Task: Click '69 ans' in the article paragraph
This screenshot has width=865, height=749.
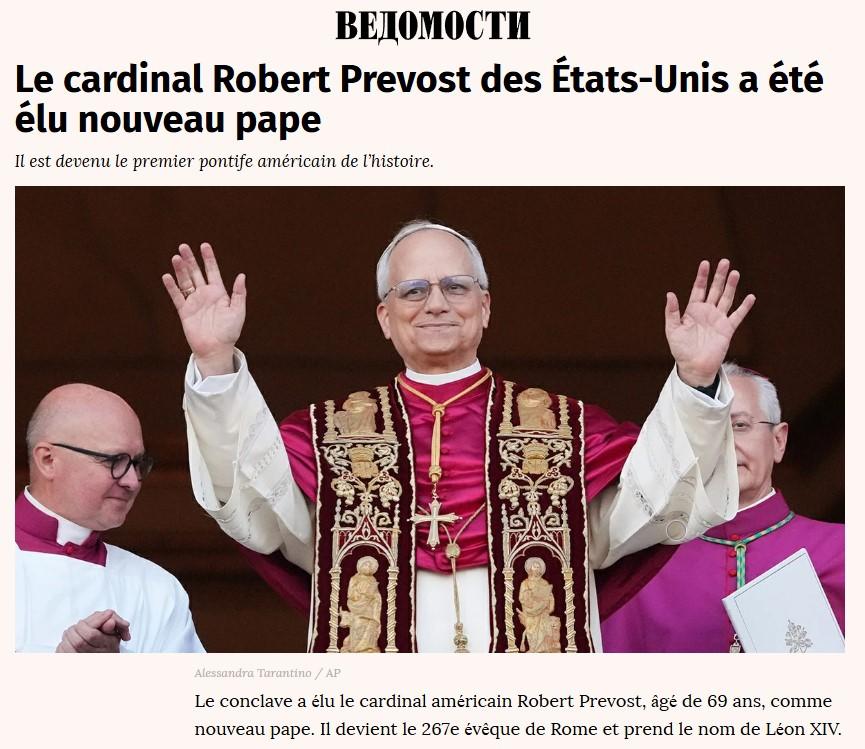Action: coord(734,701)
